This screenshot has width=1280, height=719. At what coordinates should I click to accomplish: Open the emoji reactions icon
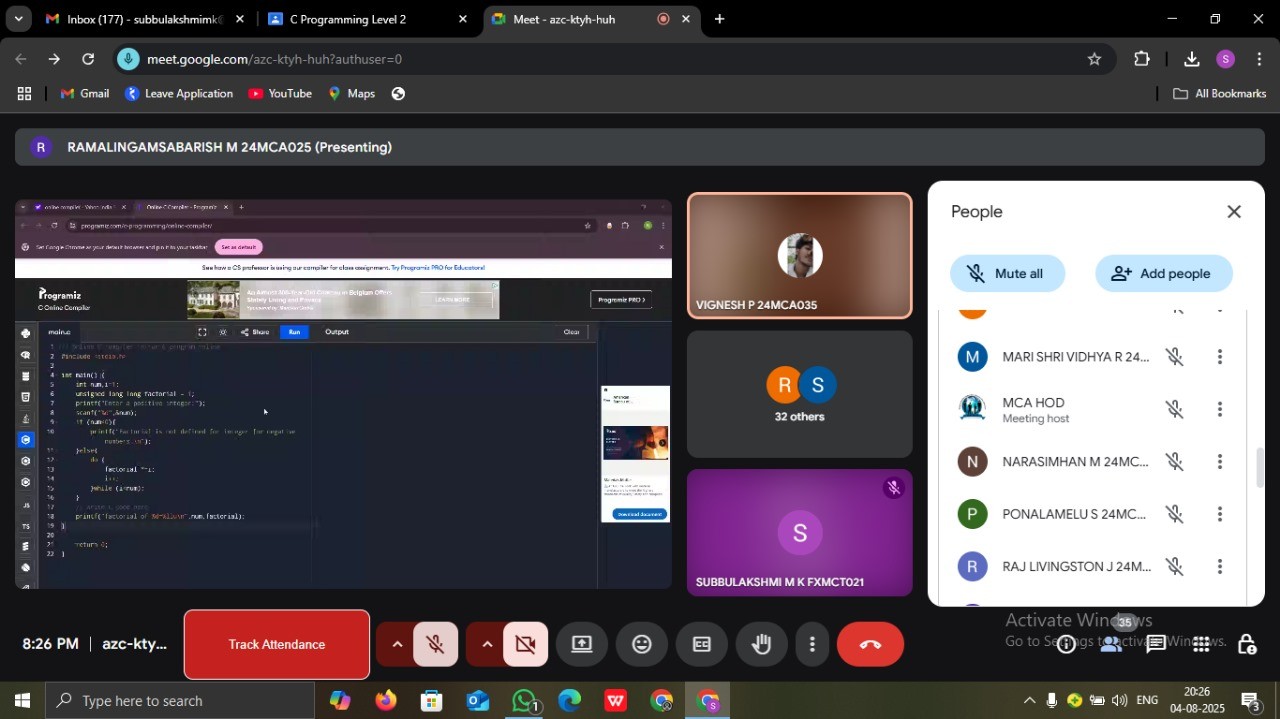(x=642, y=645)
